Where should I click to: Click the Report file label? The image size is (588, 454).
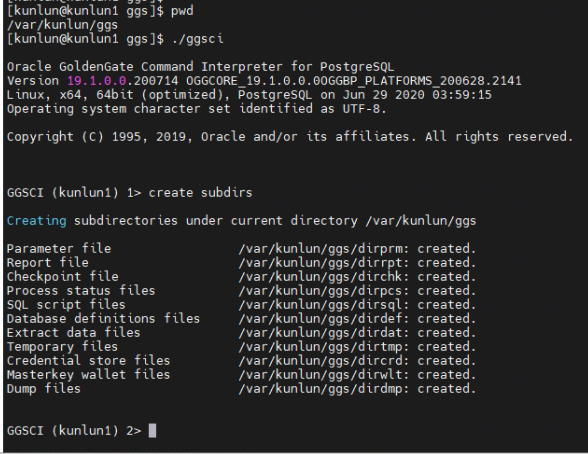tap(48, 262)
